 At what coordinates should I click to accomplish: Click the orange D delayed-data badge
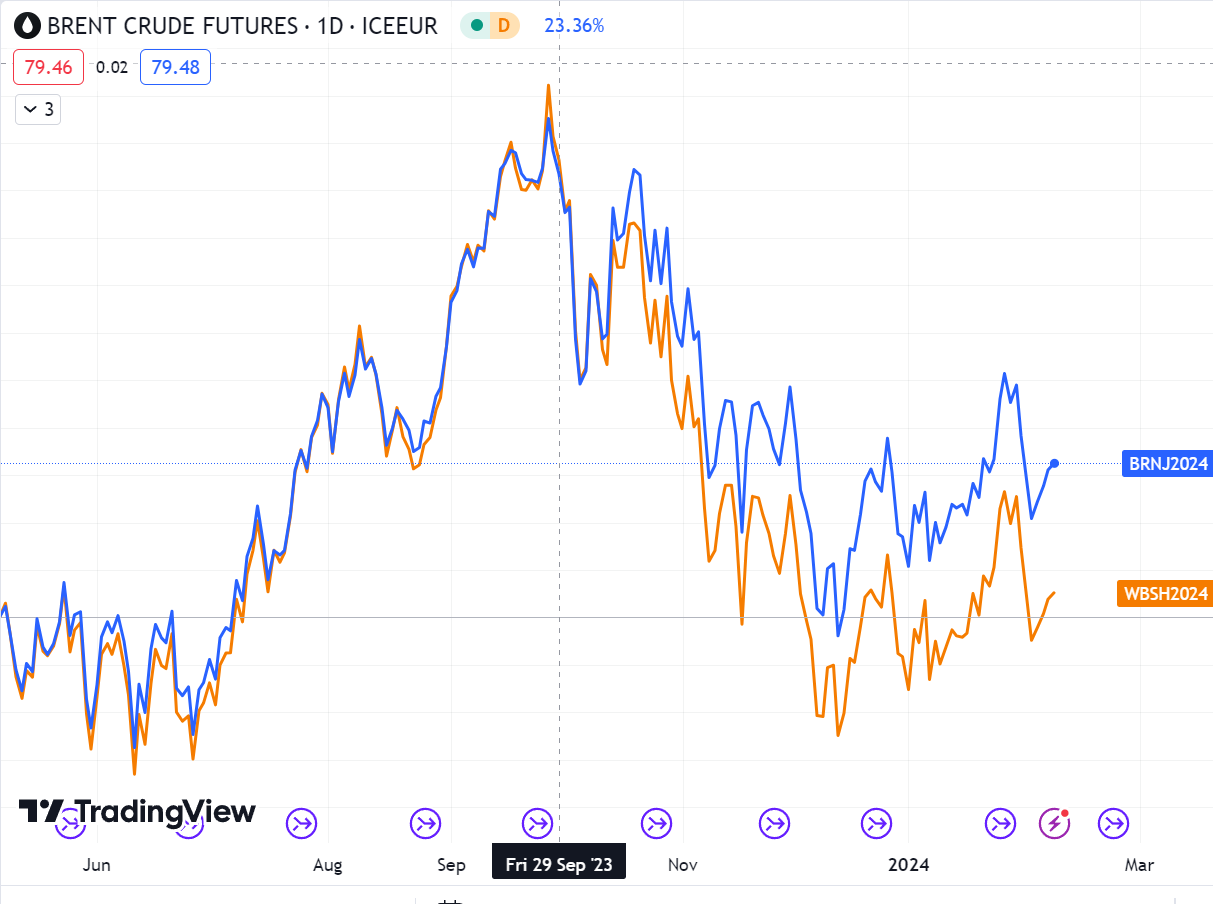503,26
